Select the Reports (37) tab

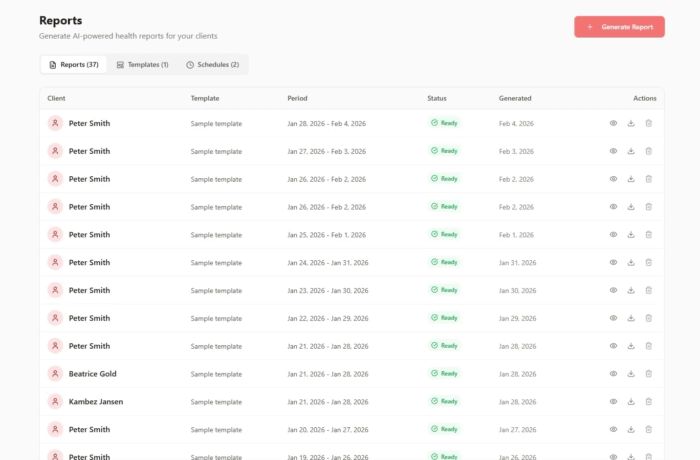click(74, 65)
